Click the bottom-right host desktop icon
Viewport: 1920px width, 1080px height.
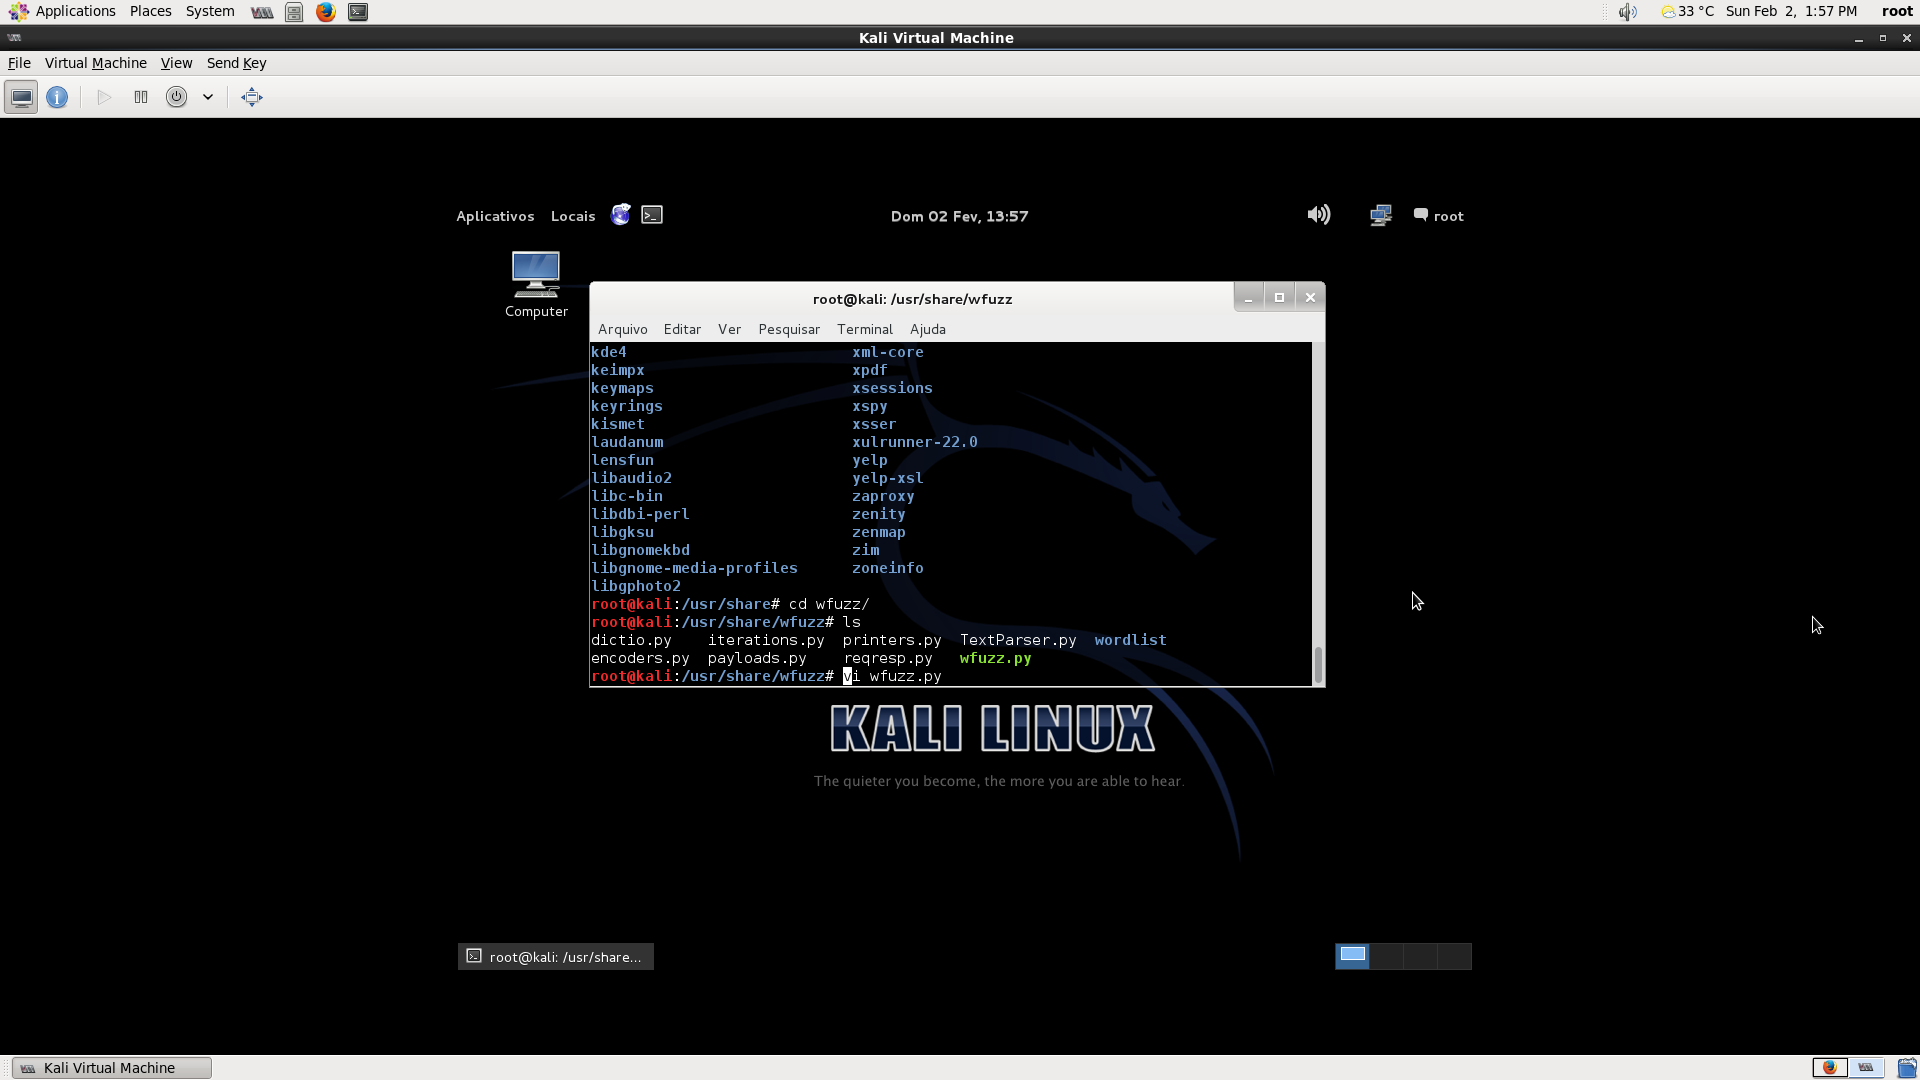[1907, 1068]
